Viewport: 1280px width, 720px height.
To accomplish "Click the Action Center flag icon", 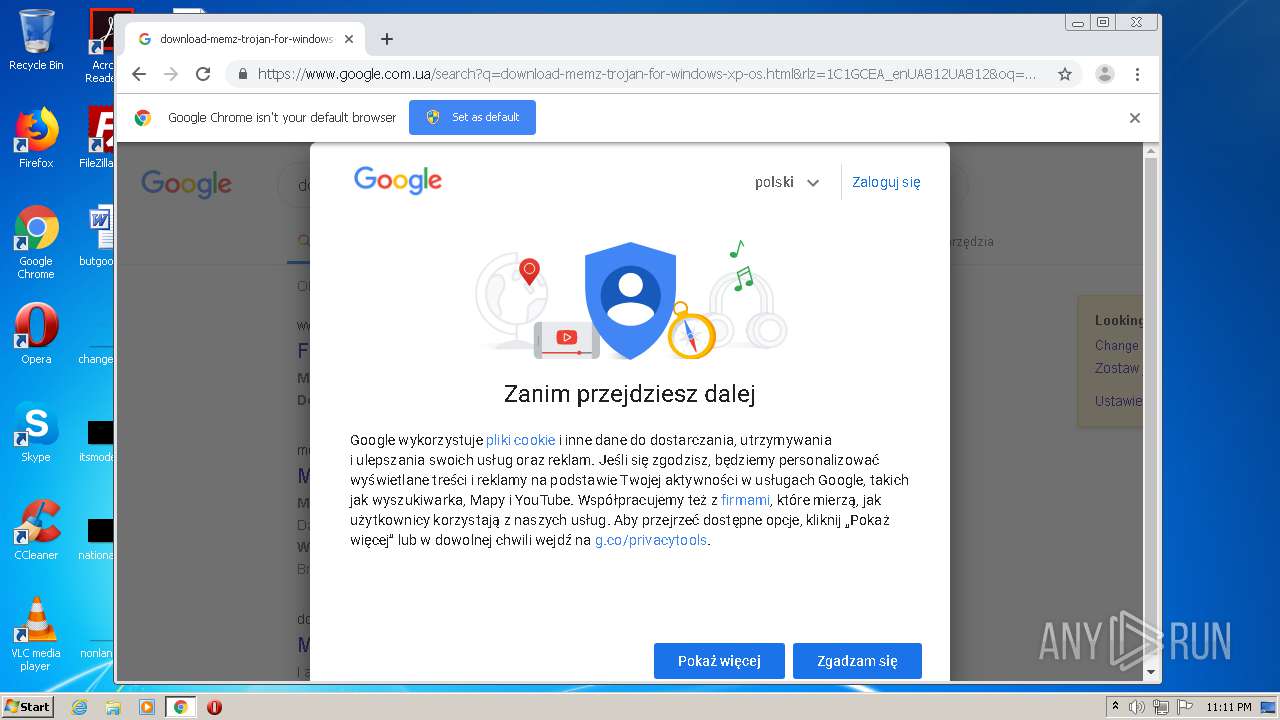I will (x=1185, y=707).
